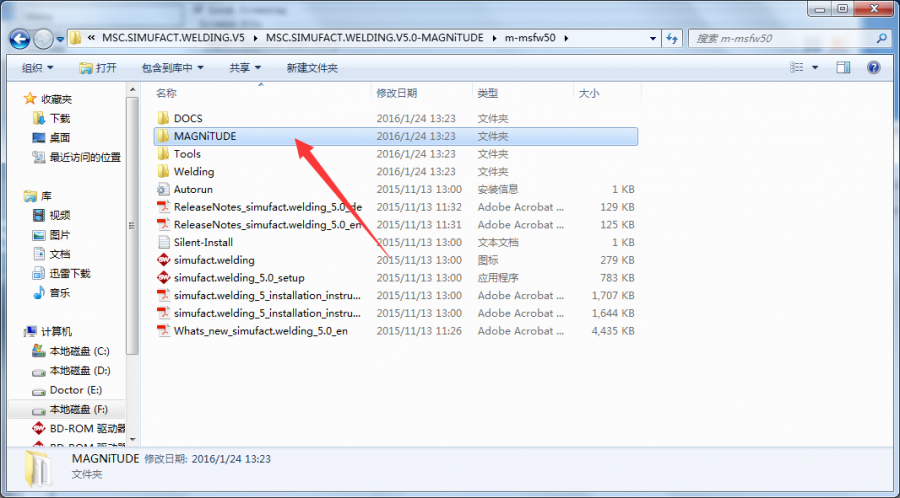The height and width of the screenshot is (498, 900).
Task: Open Doctor (E:) drive
Action: click(76, 390)
